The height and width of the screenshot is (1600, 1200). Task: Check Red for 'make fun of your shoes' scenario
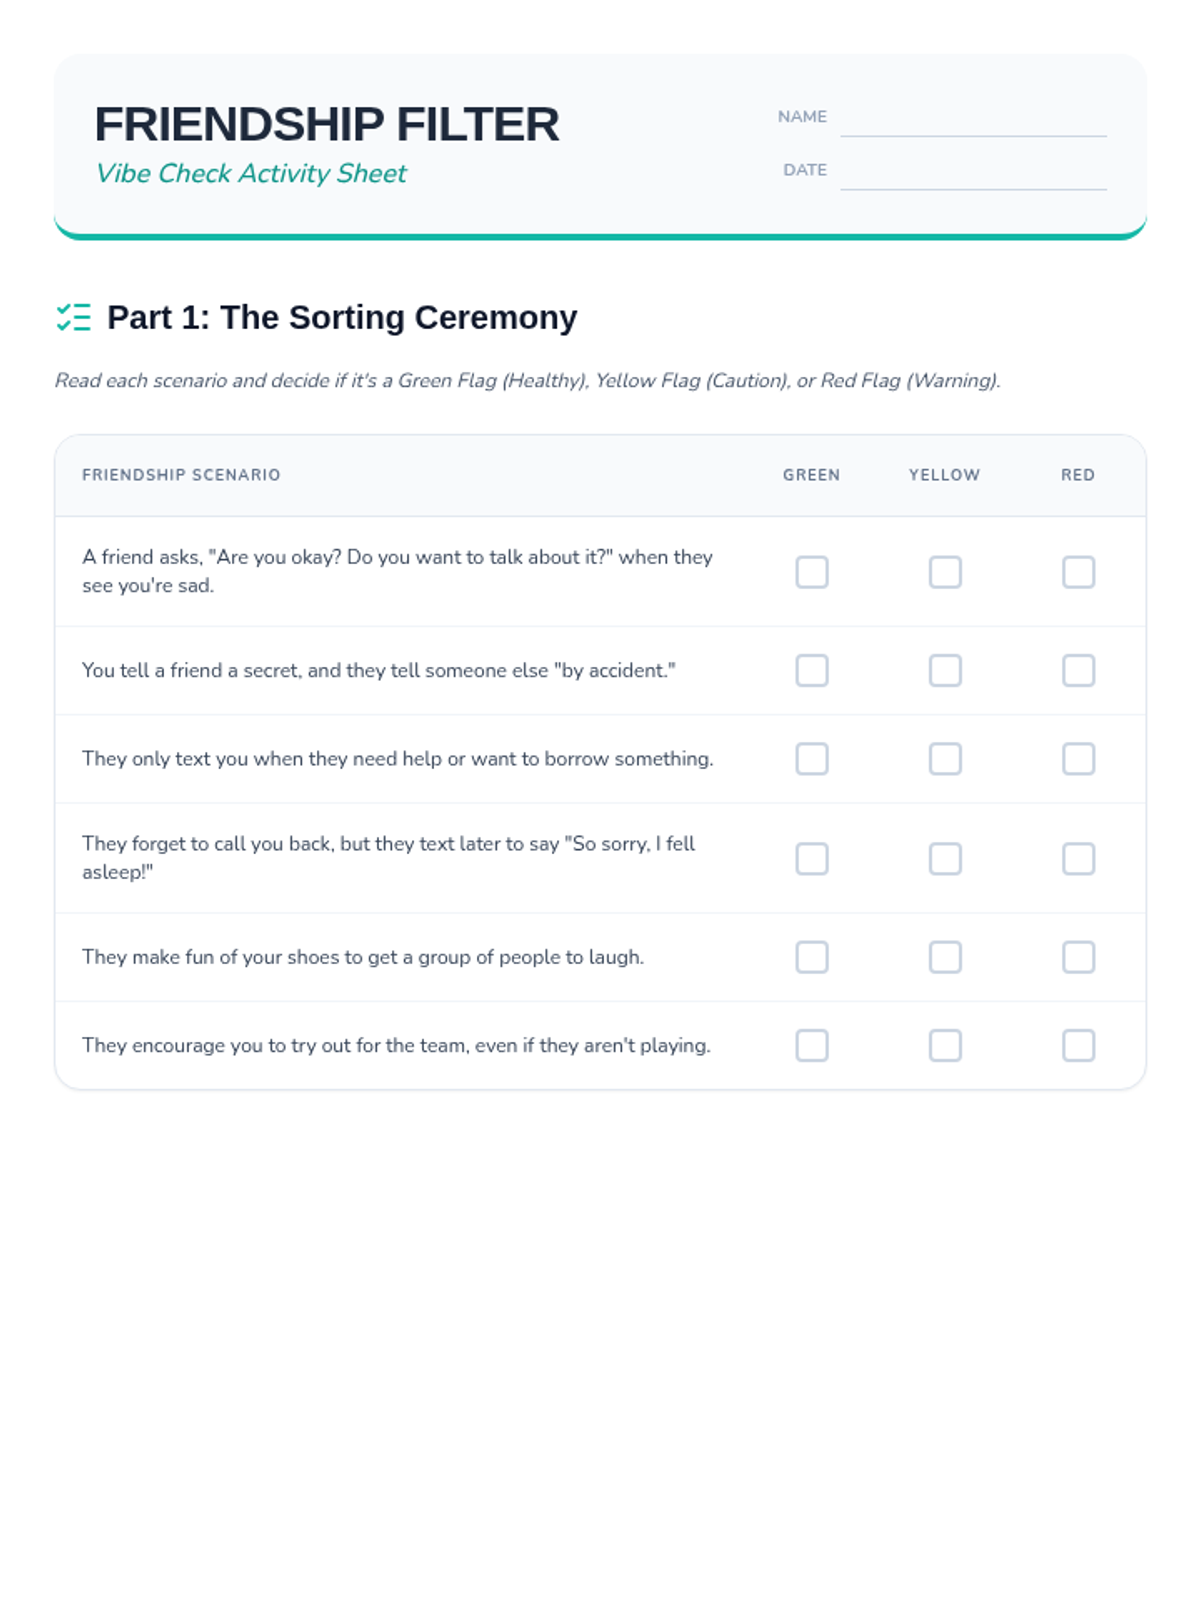[x=1078, y=957]
